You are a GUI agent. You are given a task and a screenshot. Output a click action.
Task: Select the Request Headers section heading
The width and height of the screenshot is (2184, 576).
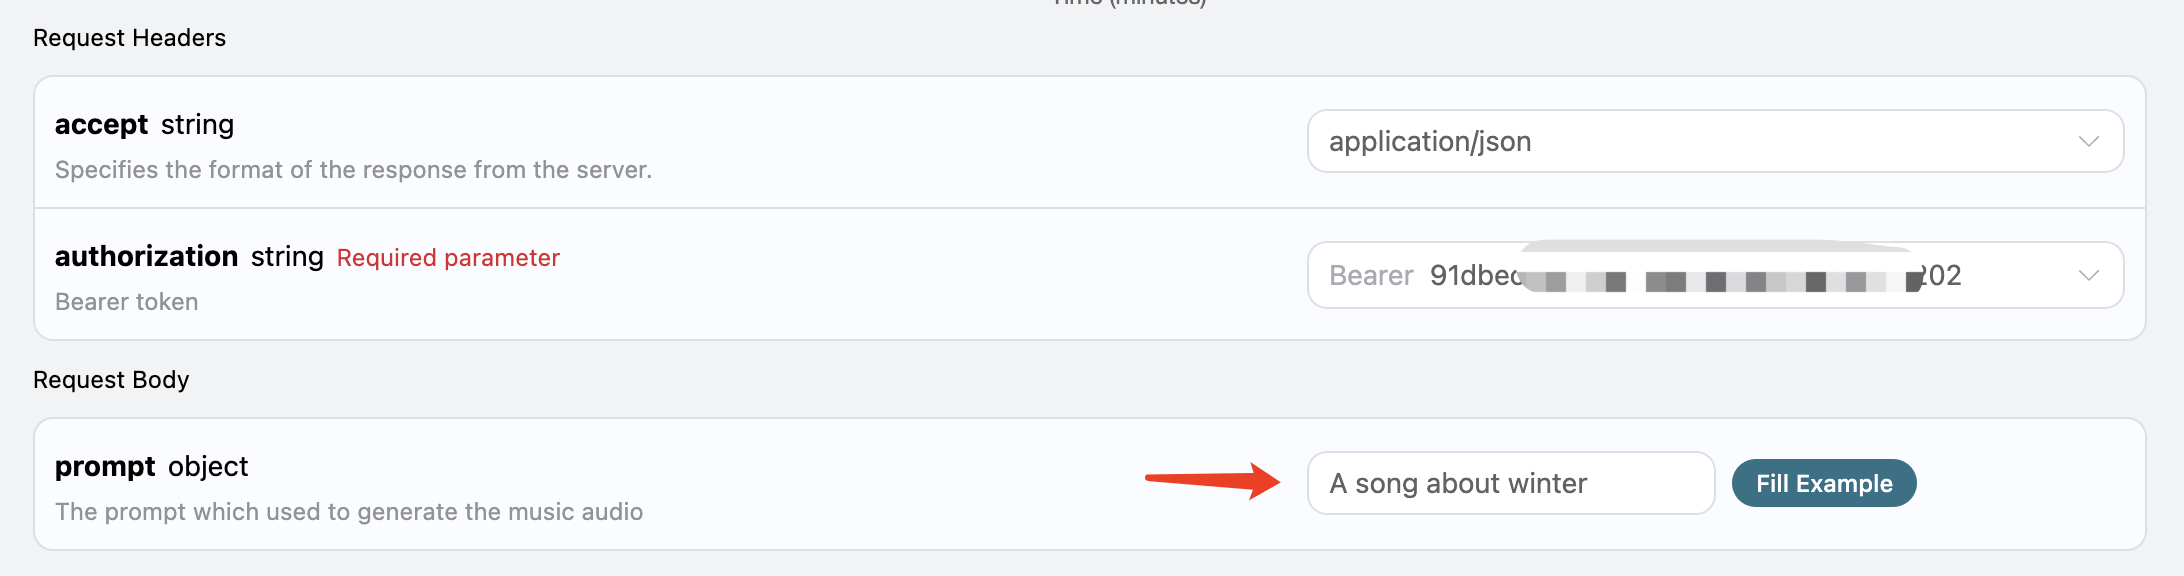tap(130, 38)
